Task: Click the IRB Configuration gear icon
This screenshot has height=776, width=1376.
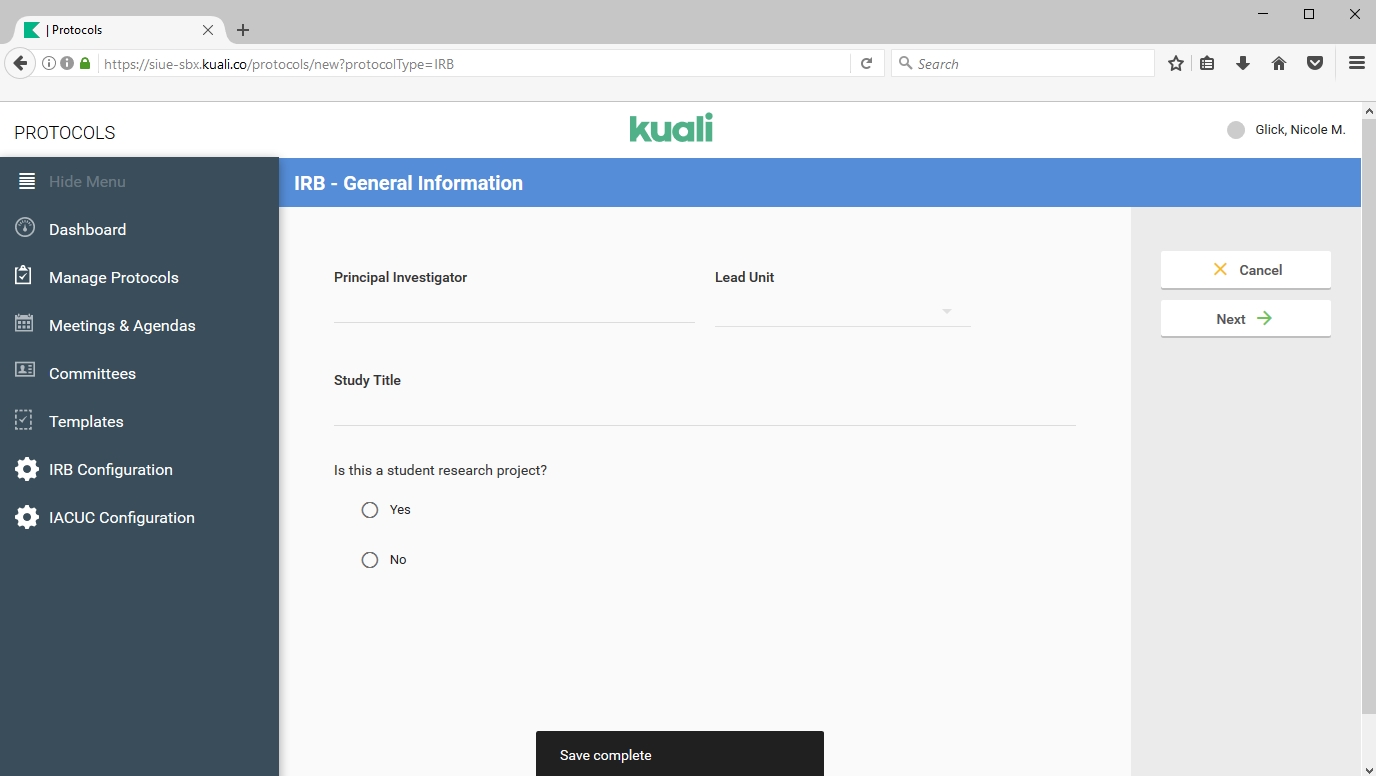Action: pos(26,469)
